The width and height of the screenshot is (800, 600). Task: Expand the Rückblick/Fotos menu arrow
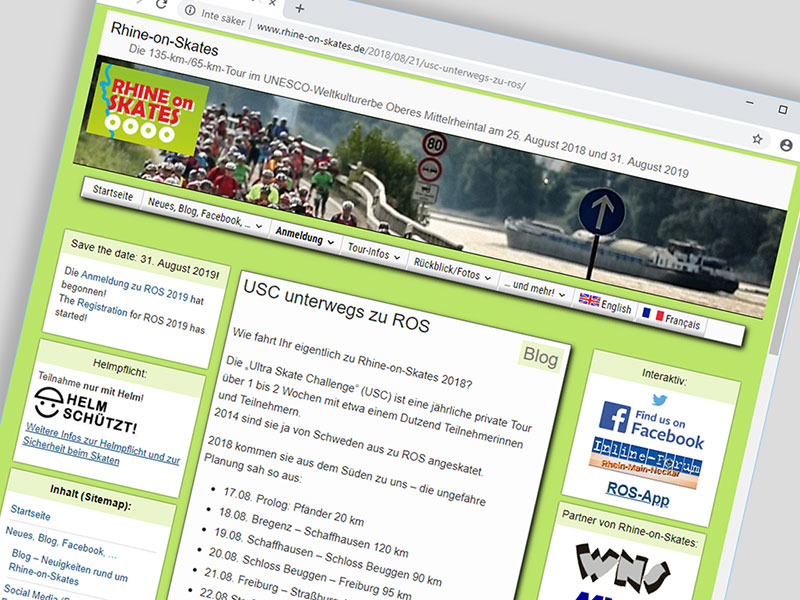click(x=488, y=278)
